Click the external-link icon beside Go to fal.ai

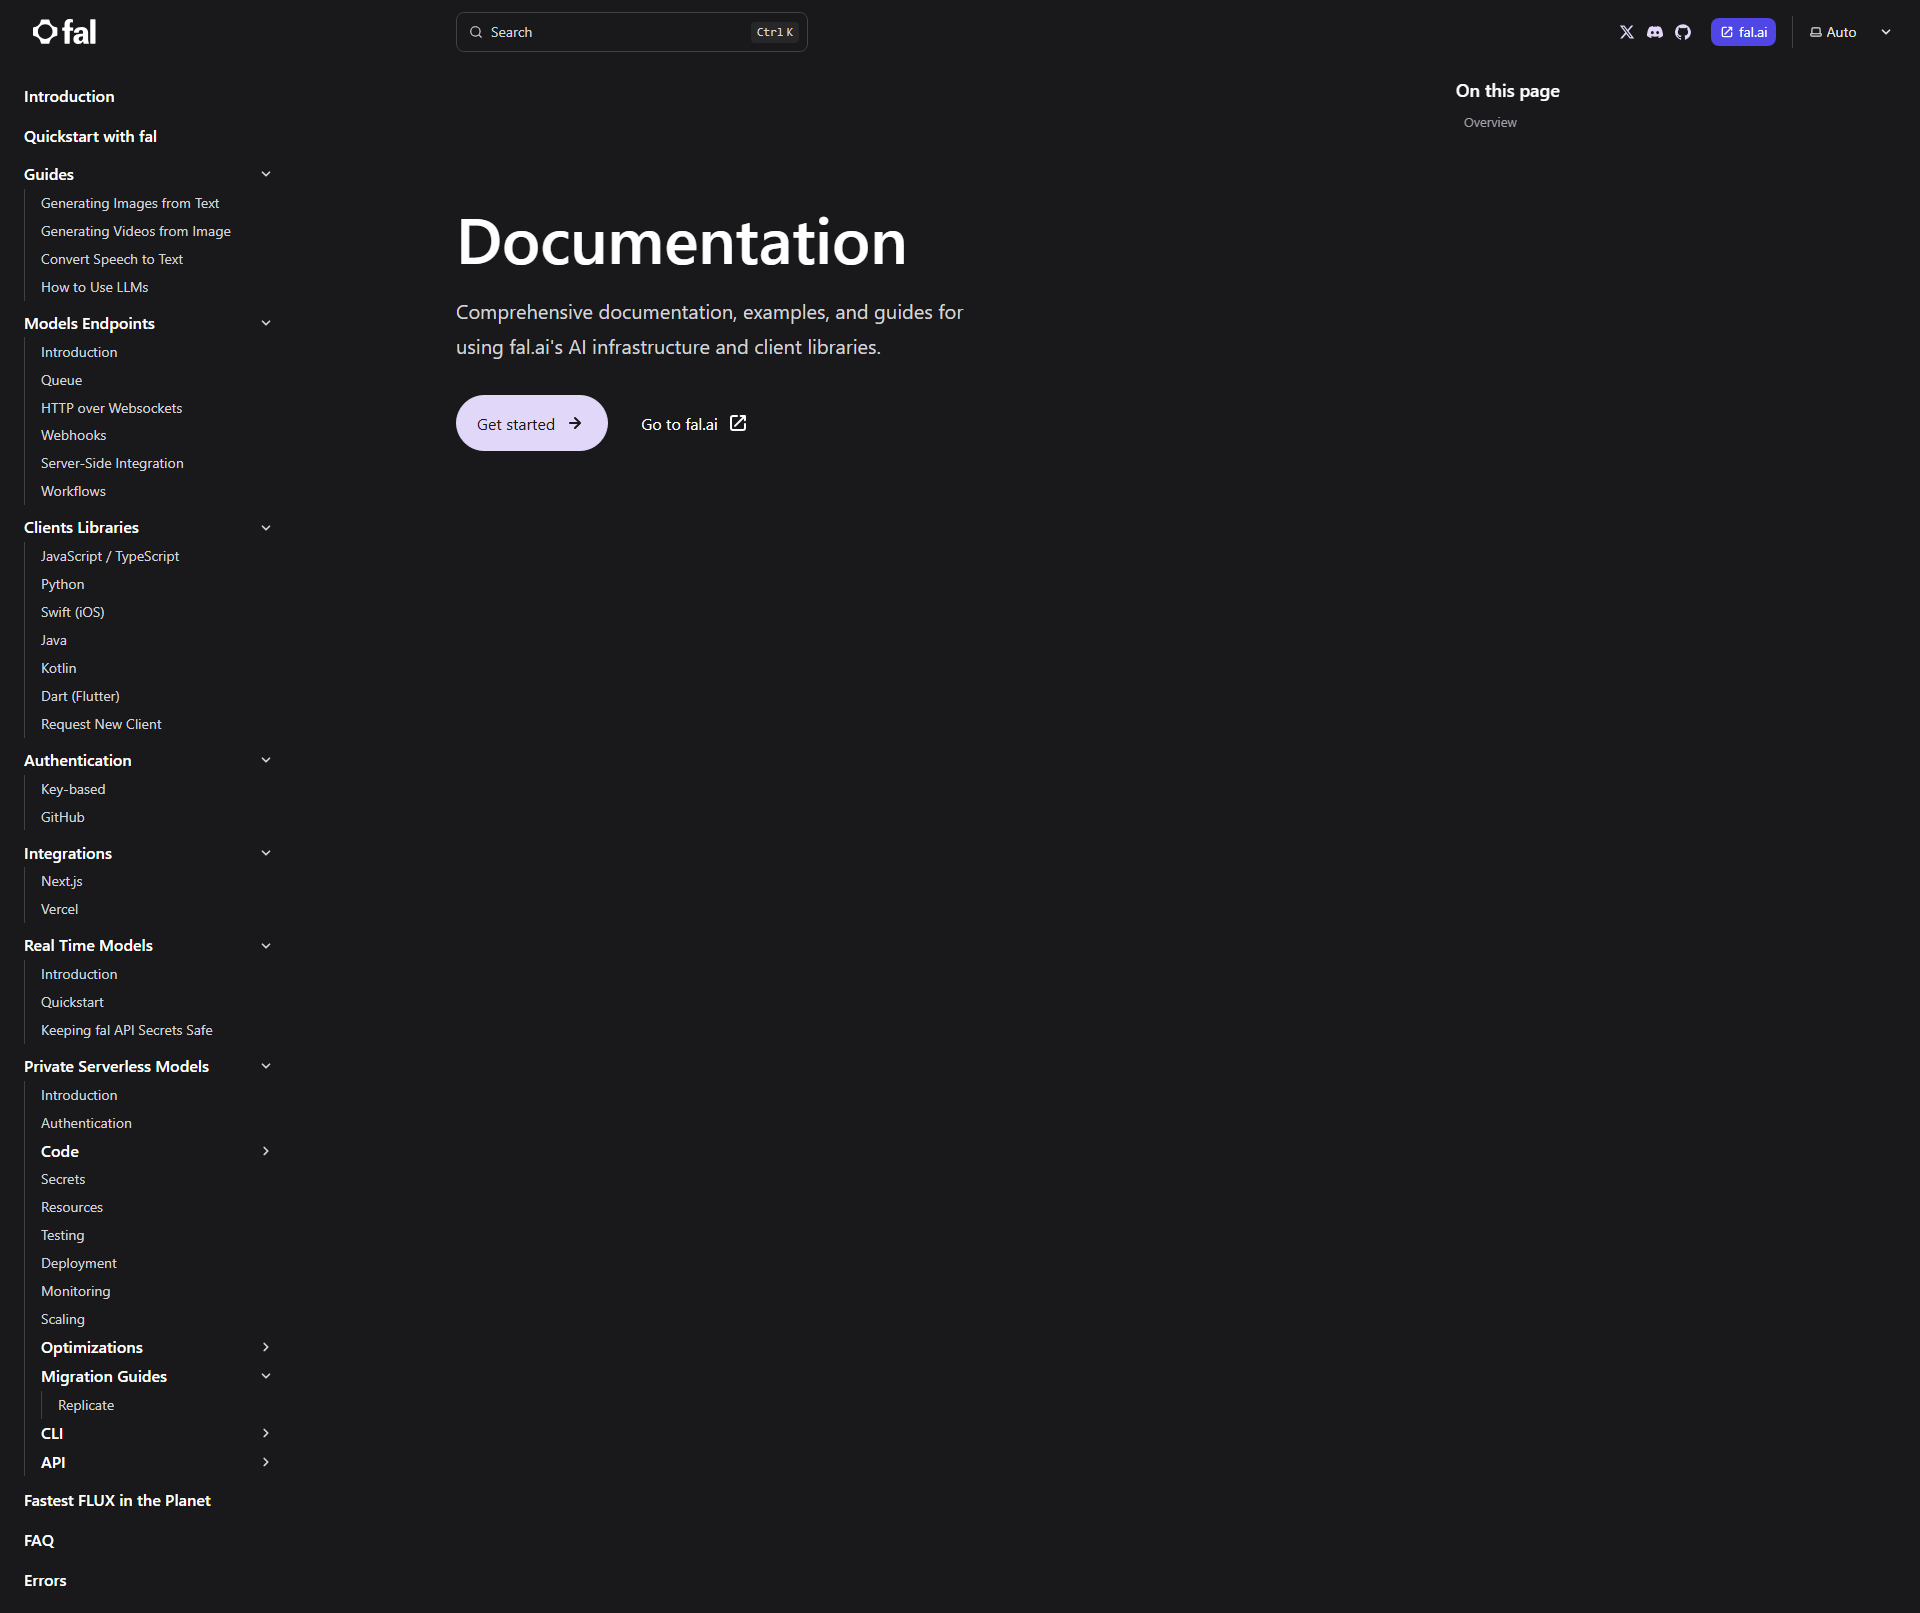738,423
